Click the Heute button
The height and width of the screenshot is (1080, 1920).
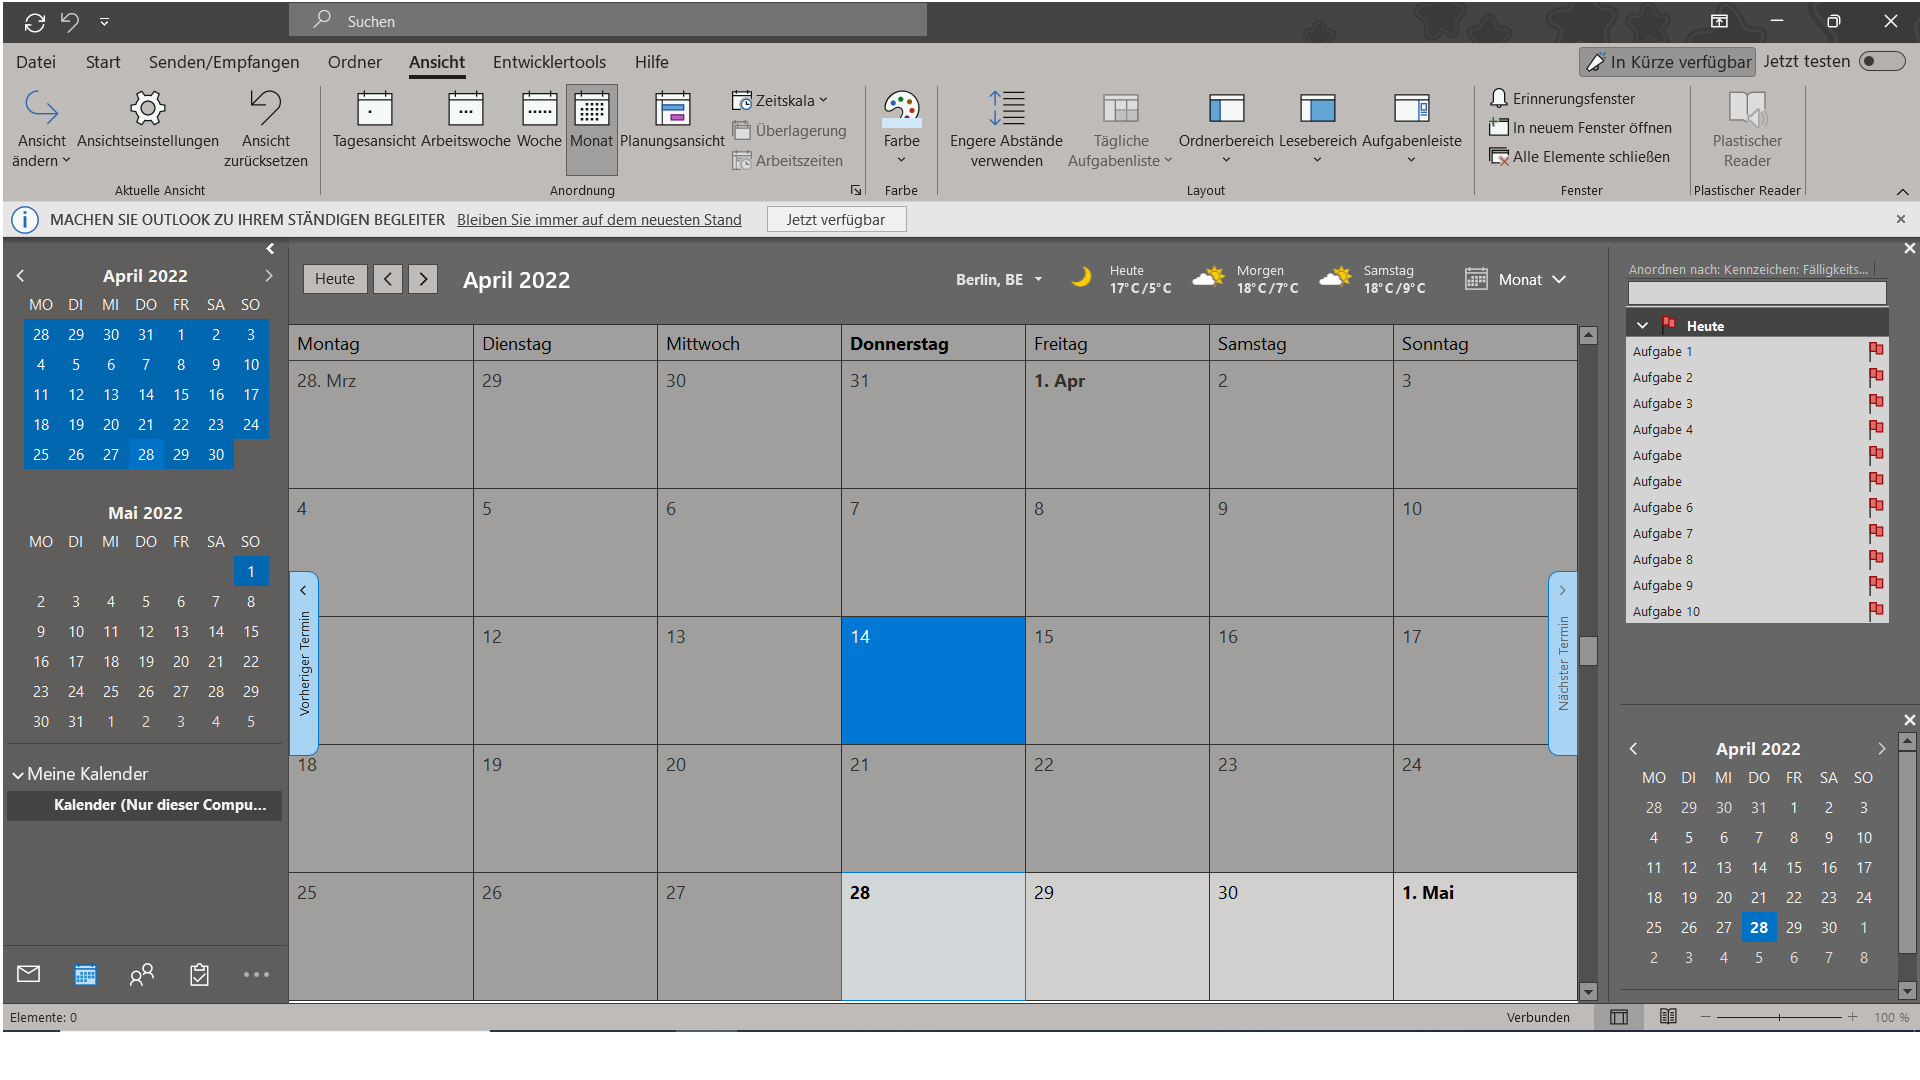tap(335, 279)
